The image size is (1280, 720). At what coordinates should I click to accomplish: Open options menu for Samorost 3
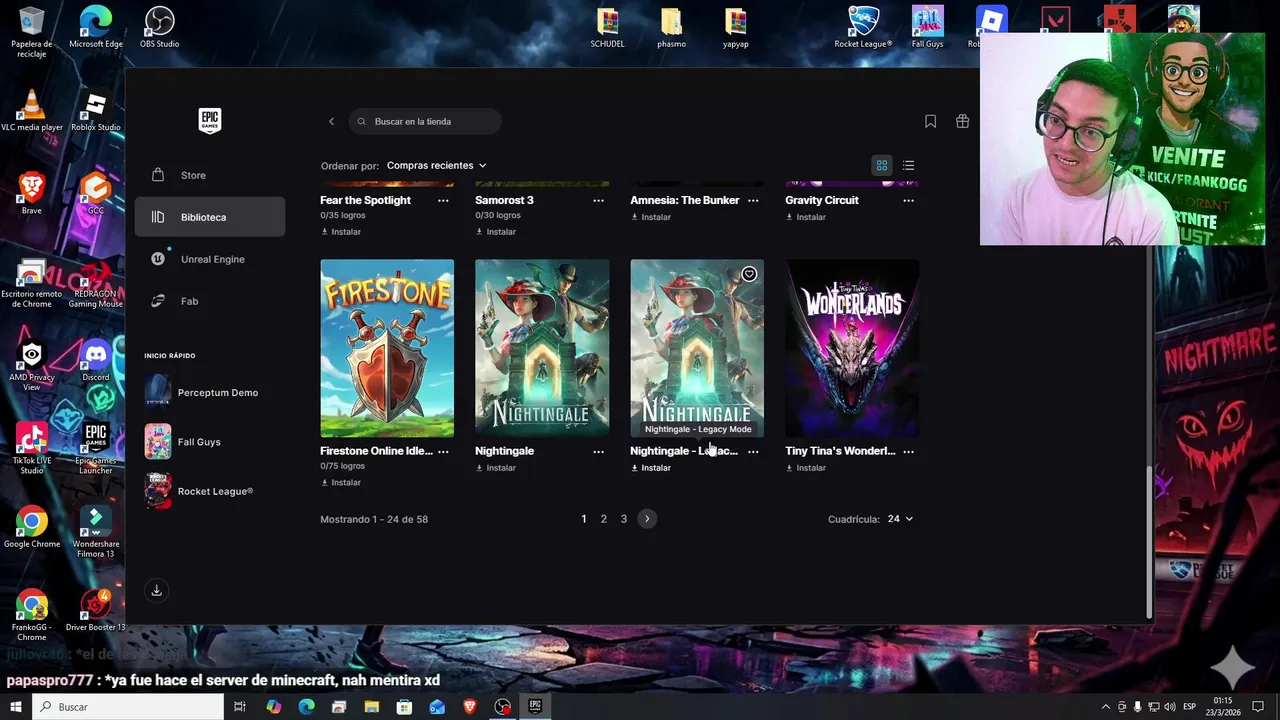pyautogui.click(x=598, y=200)
